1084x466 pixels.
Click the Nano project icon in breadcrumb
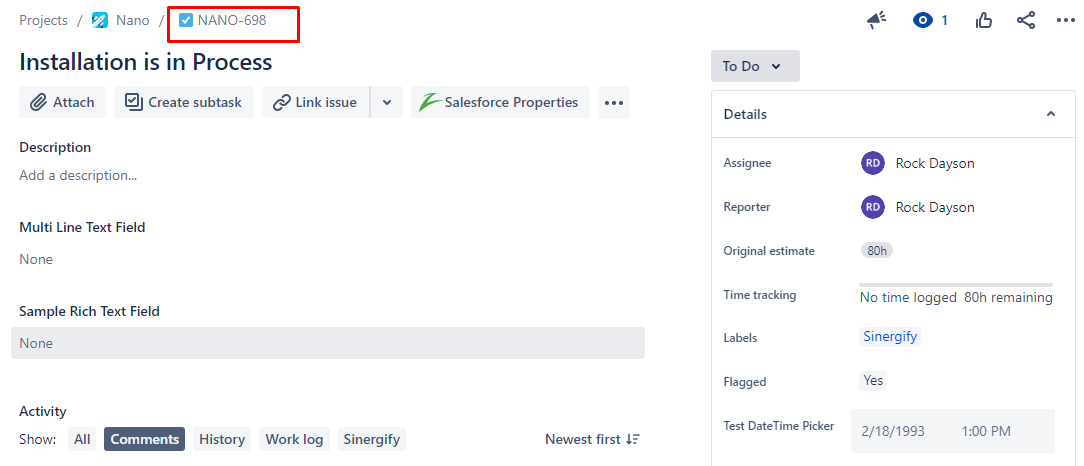pos(100,21)
